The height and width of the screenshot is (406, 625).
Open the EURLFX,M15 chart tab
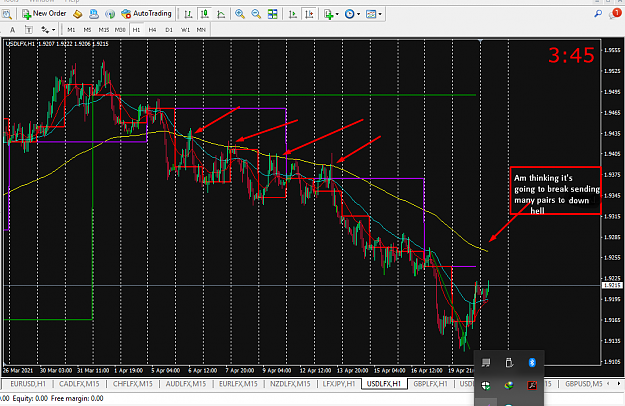click(238, 384)
